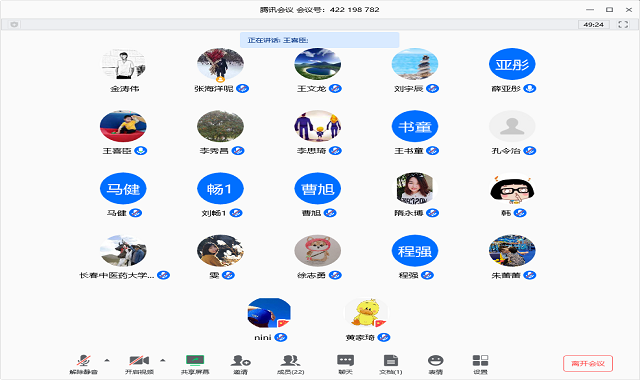Click muted mic icon next to nini
This screenshot has width=640, height=380.
tap(281, 338)
